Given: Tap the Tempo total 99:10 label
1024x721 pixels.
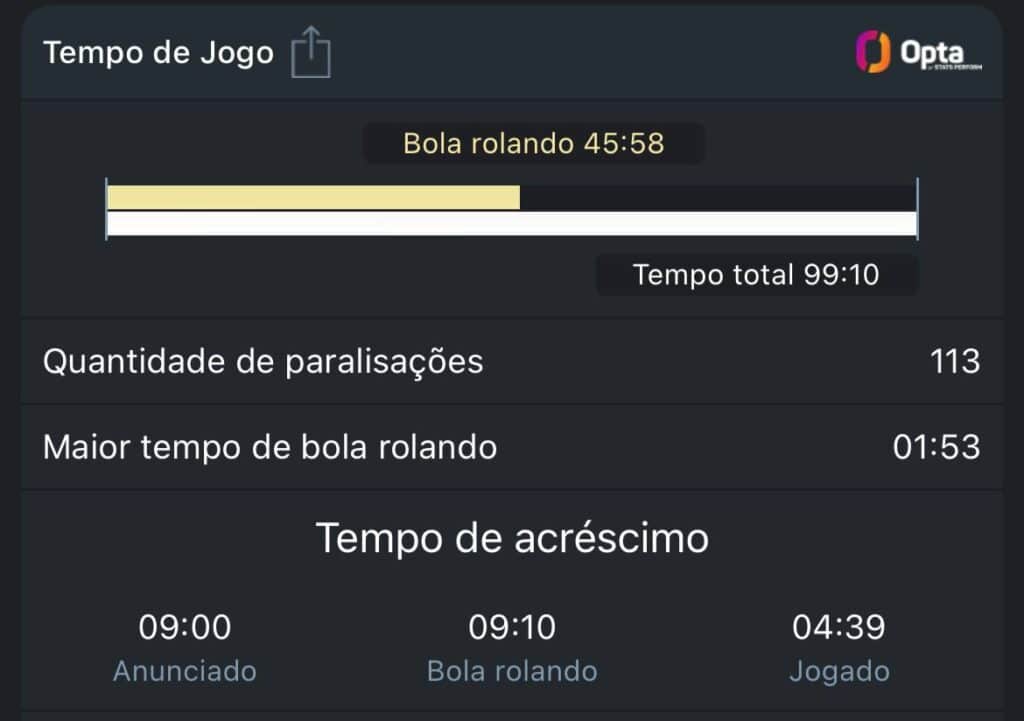Looking at the screenshot, I should [x=756, y=274].
